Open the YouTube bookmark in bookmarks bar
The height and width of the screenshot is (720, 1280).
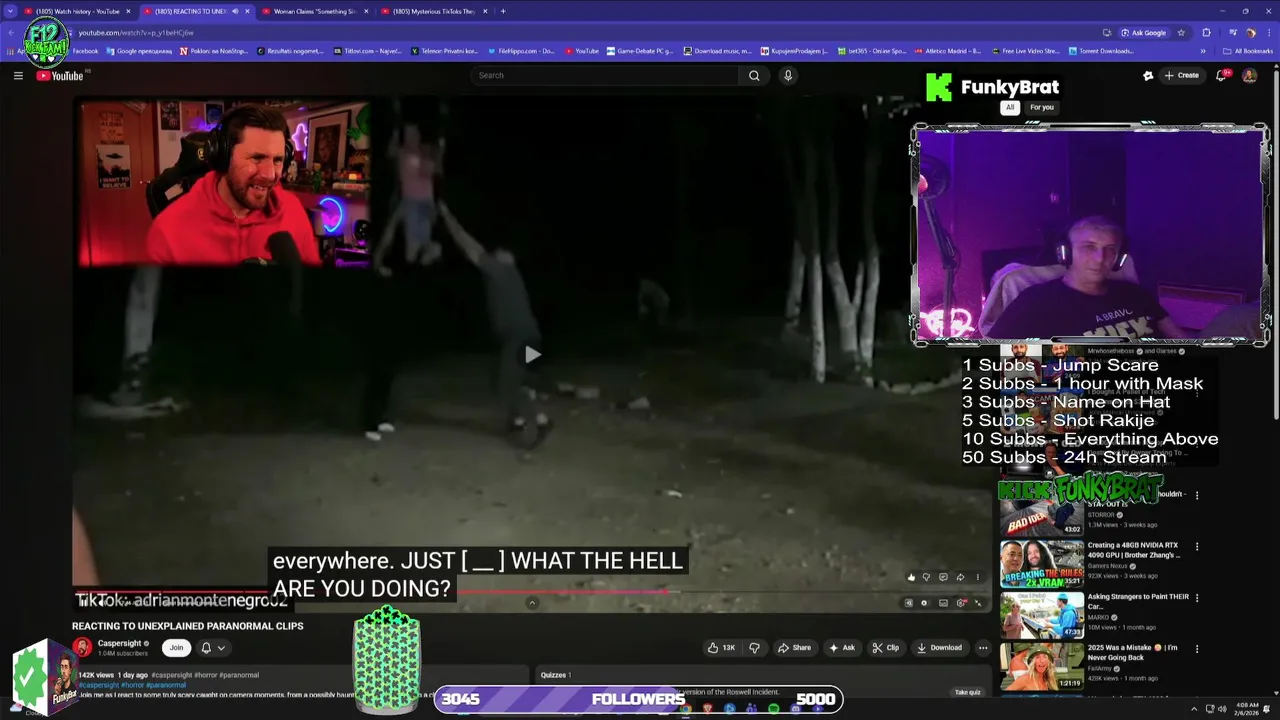[581, 51]
